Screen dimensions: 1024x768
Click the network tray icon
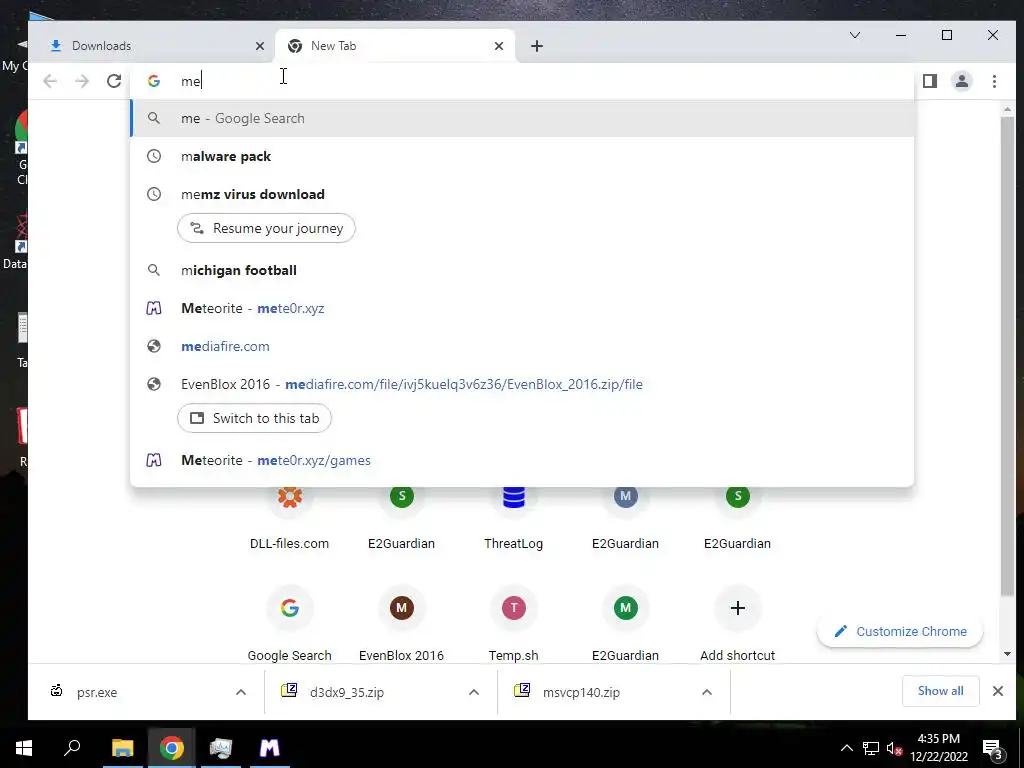(x=871, y=748)
